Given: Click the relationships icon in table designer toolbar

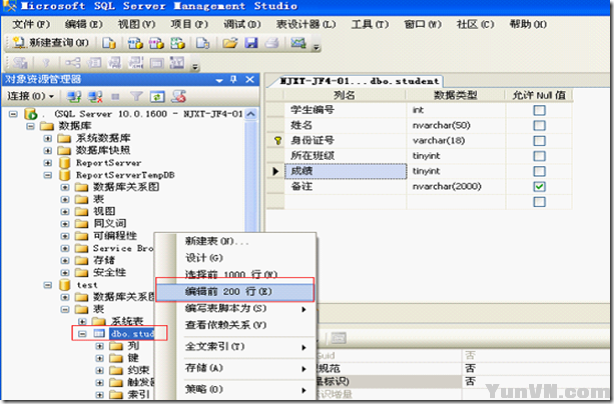Looking at the screenshot, I should (73, 63).
